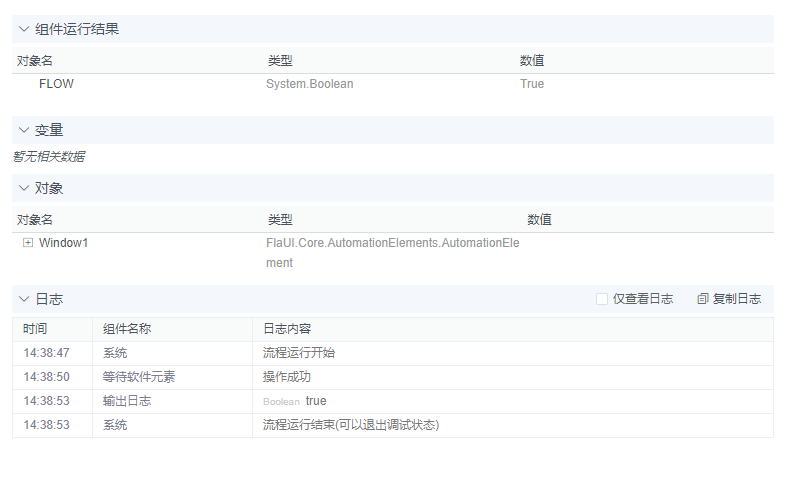This screenshot has height=501, width=785.
Task: Click the 组件名称 column header
Action: click(127, 329)
